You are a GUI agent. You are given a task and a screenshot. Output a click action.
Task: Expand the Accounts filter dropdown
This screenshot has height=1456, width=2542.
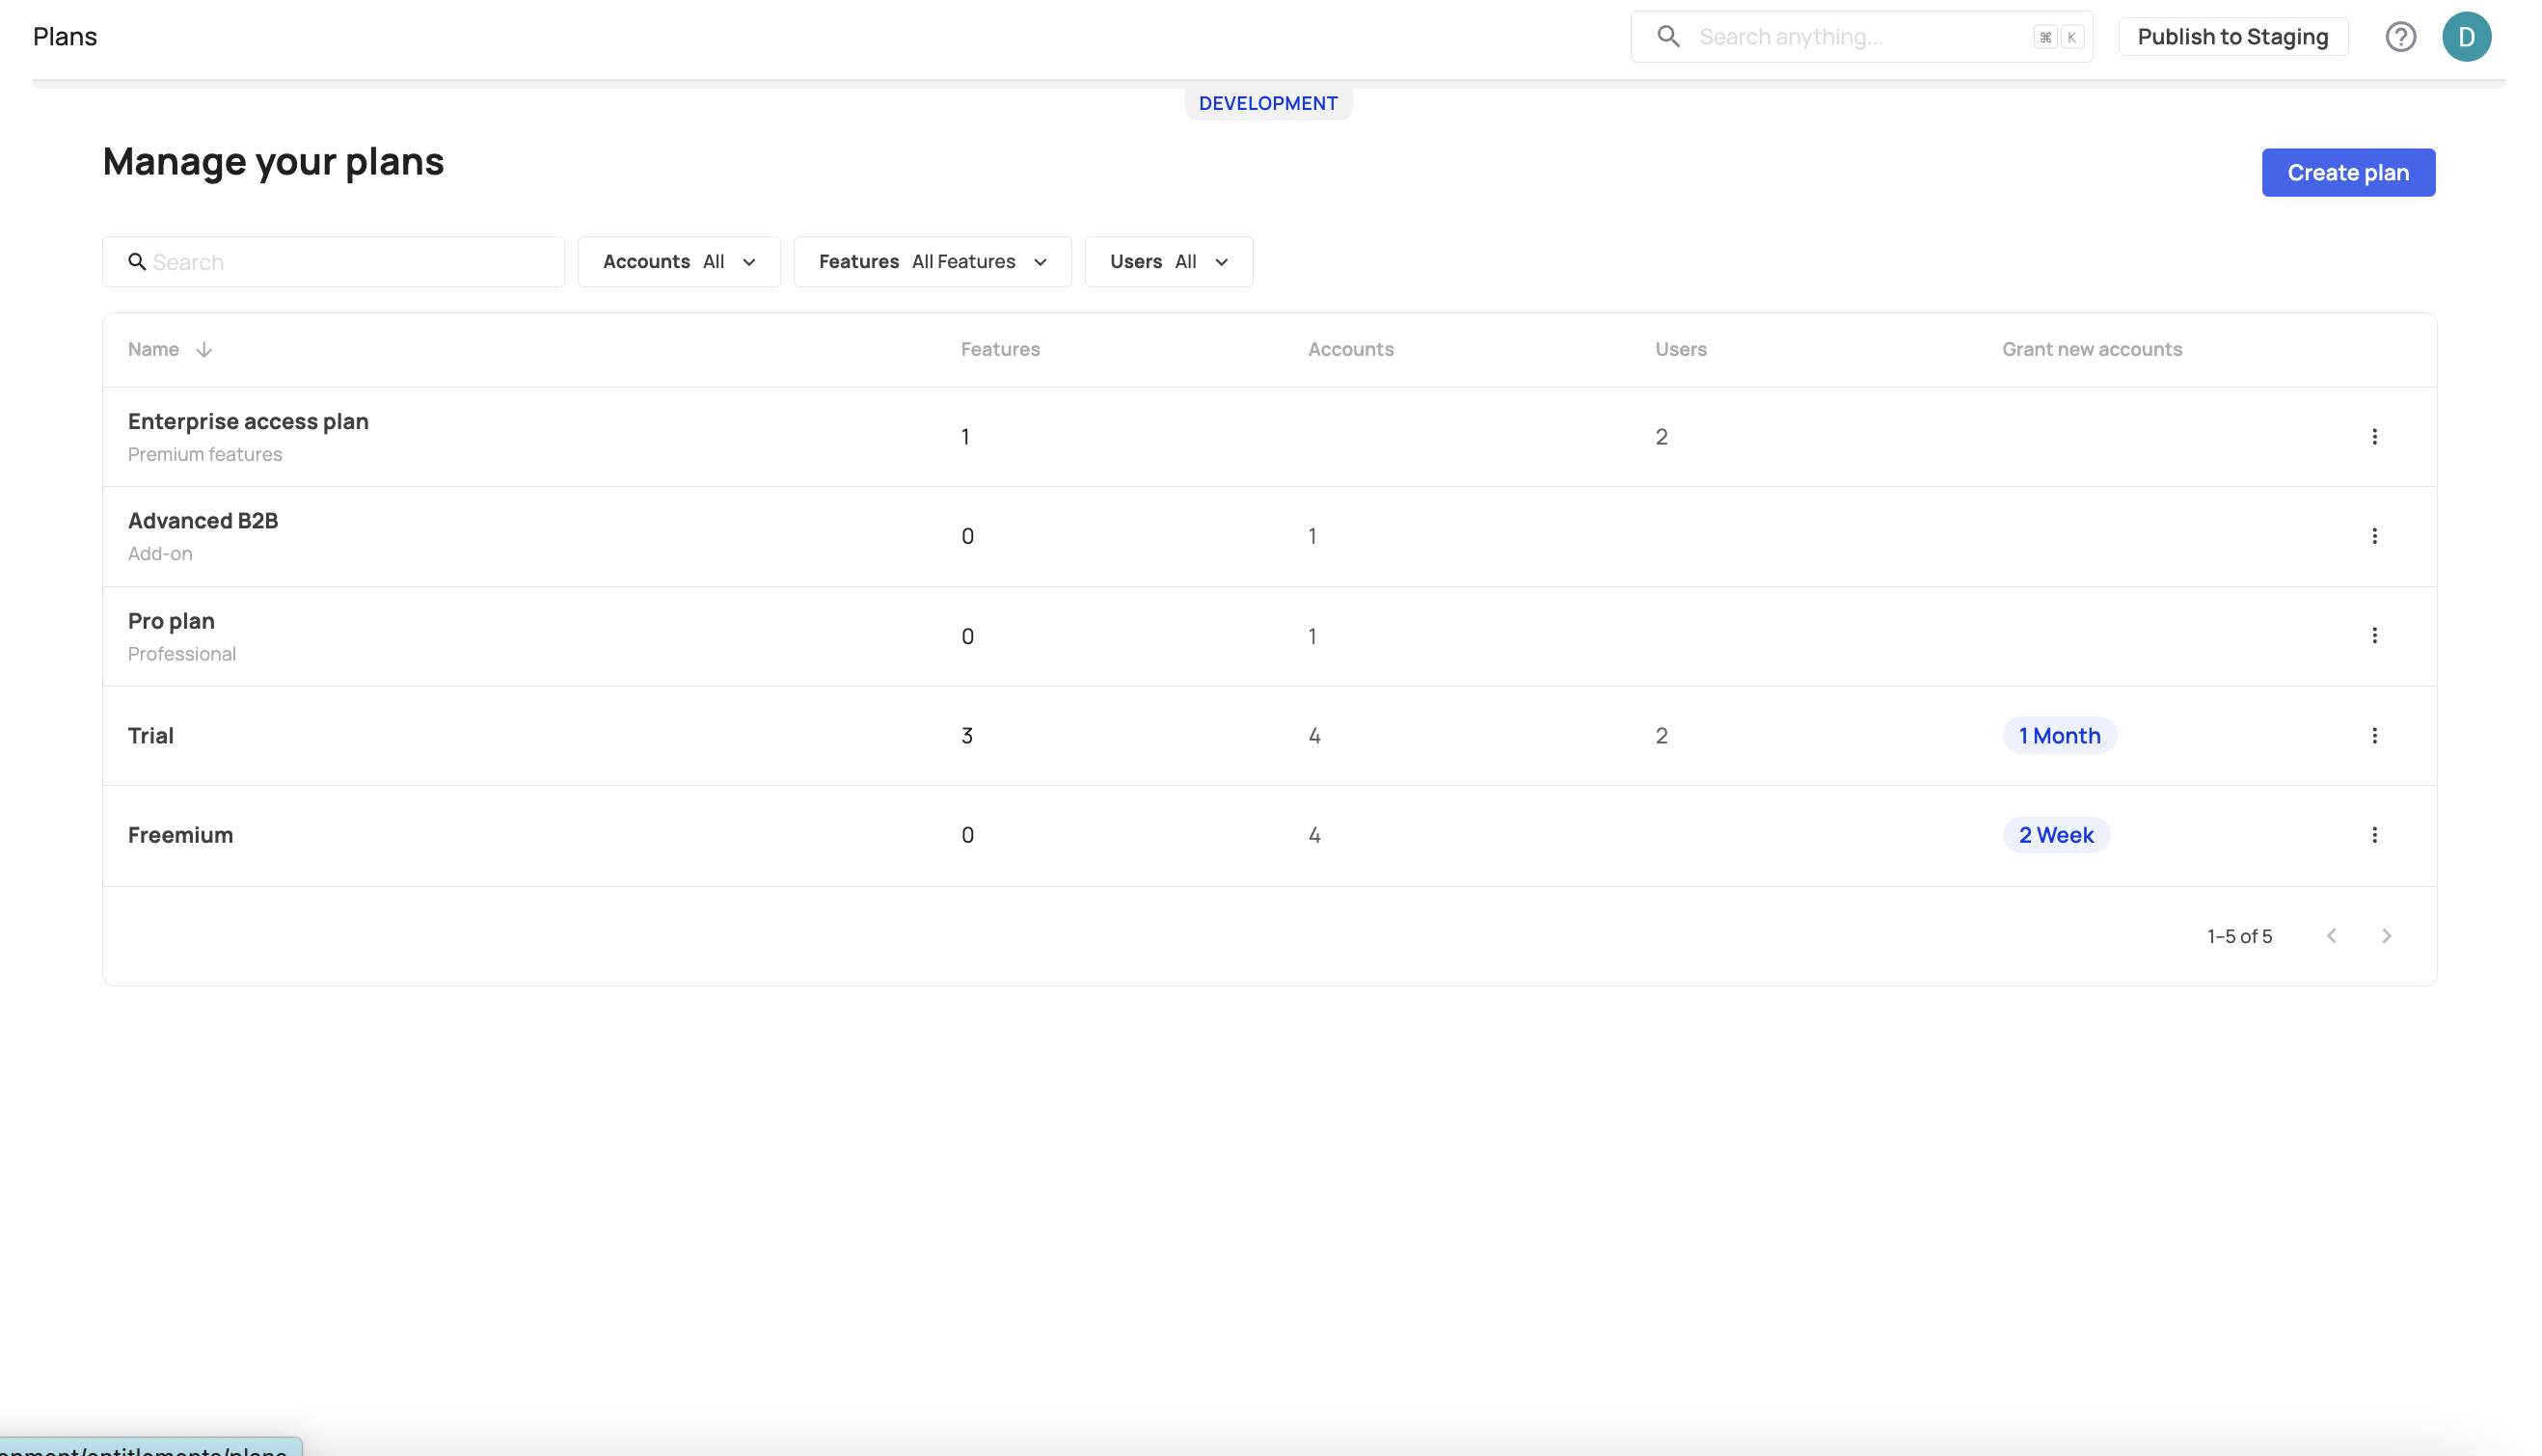(679, 262)
